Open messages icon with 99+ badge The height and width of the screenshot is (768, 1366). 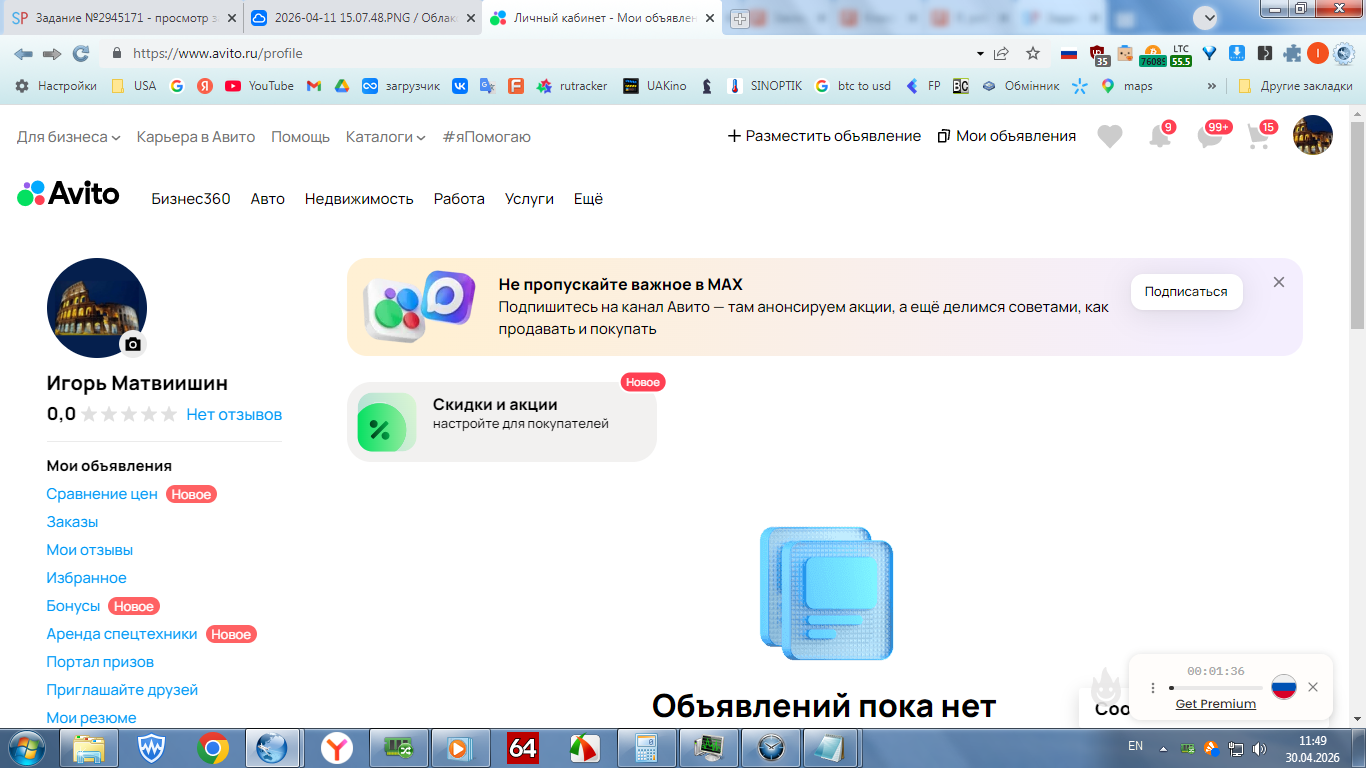pos(1211,136)
